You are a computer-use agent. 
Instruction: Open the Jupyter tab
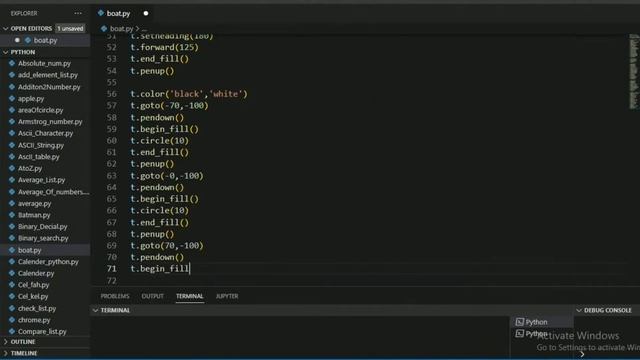tap(227, 296)
